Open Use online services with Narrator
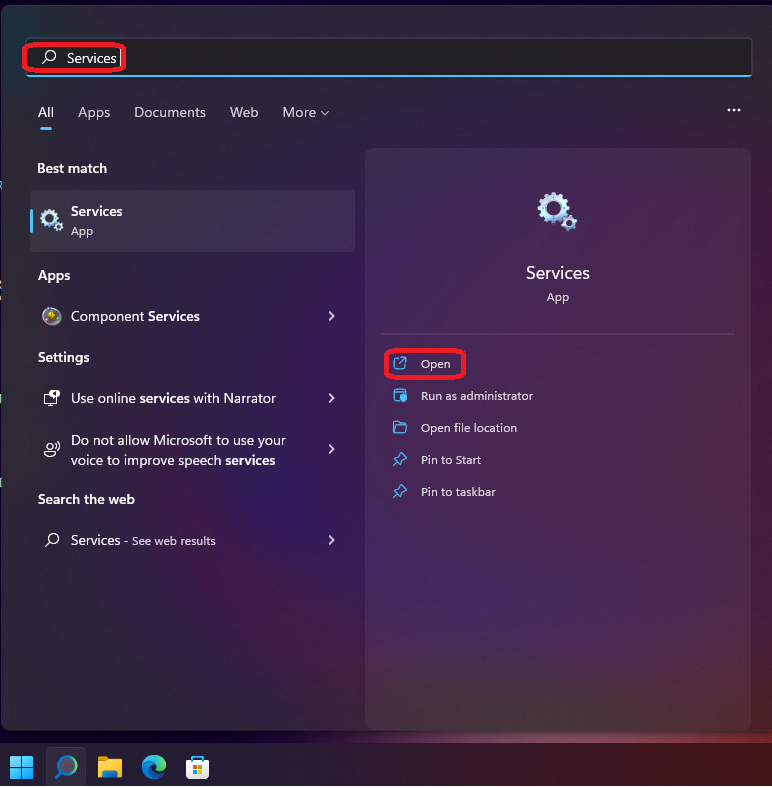Screen dimensions: 772x788 [192, 398]
